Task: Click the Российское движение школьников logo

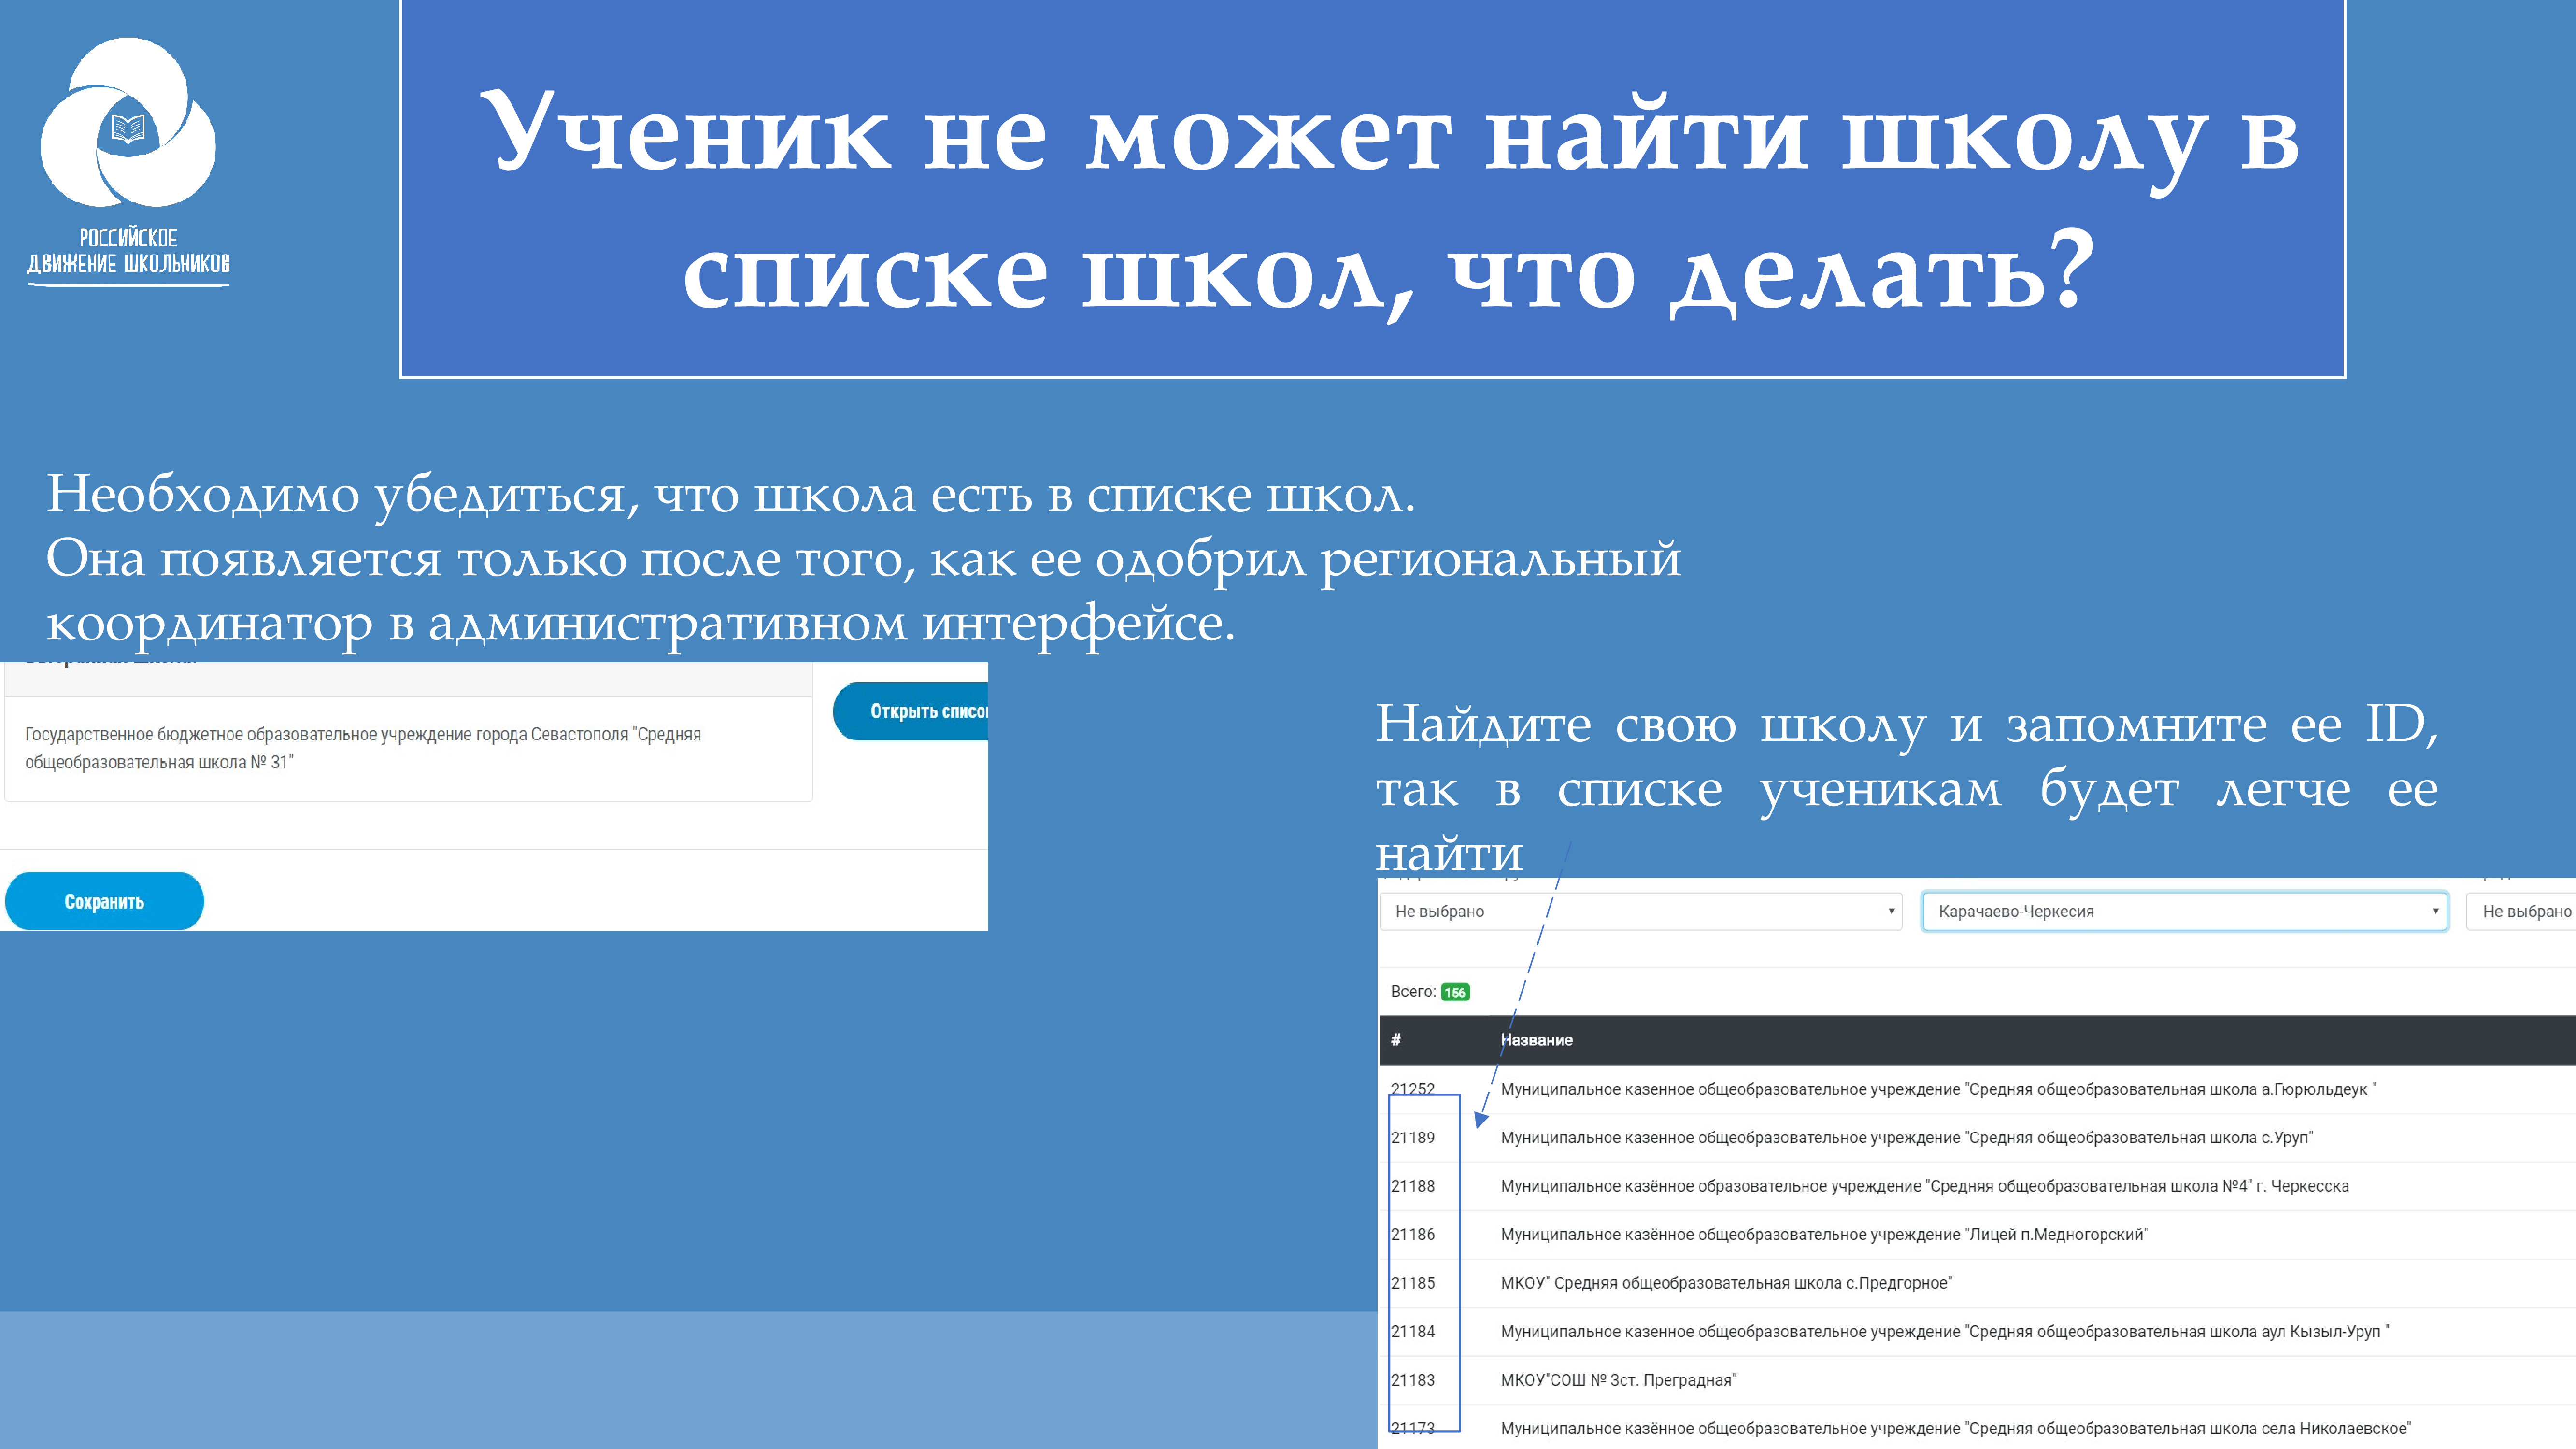Action: pos(128,162)
